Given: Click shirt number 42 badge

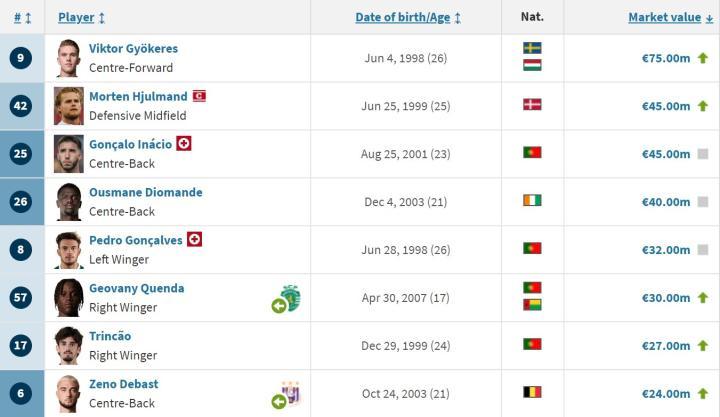Looking at the screenshot, I should coord(21,106).
